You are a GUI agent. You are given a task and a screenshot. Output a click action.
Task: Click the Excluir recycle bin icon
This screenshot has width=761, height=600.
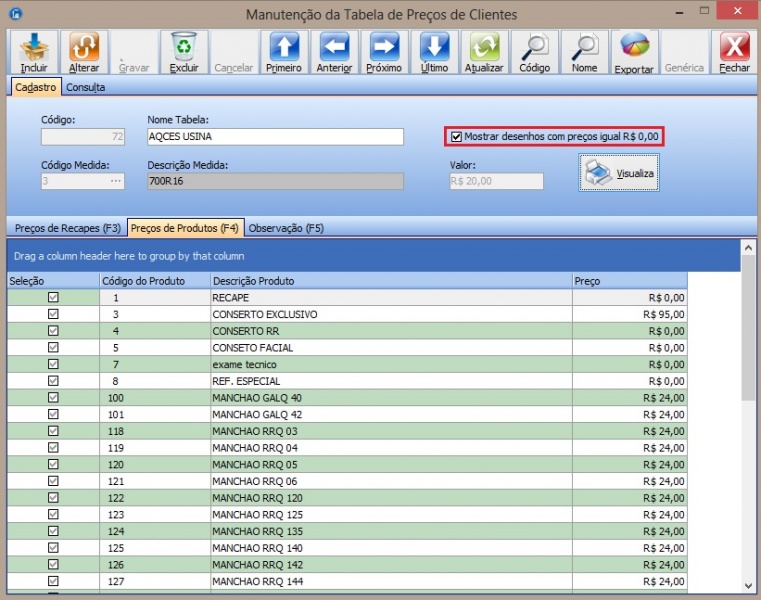(184, 51)
